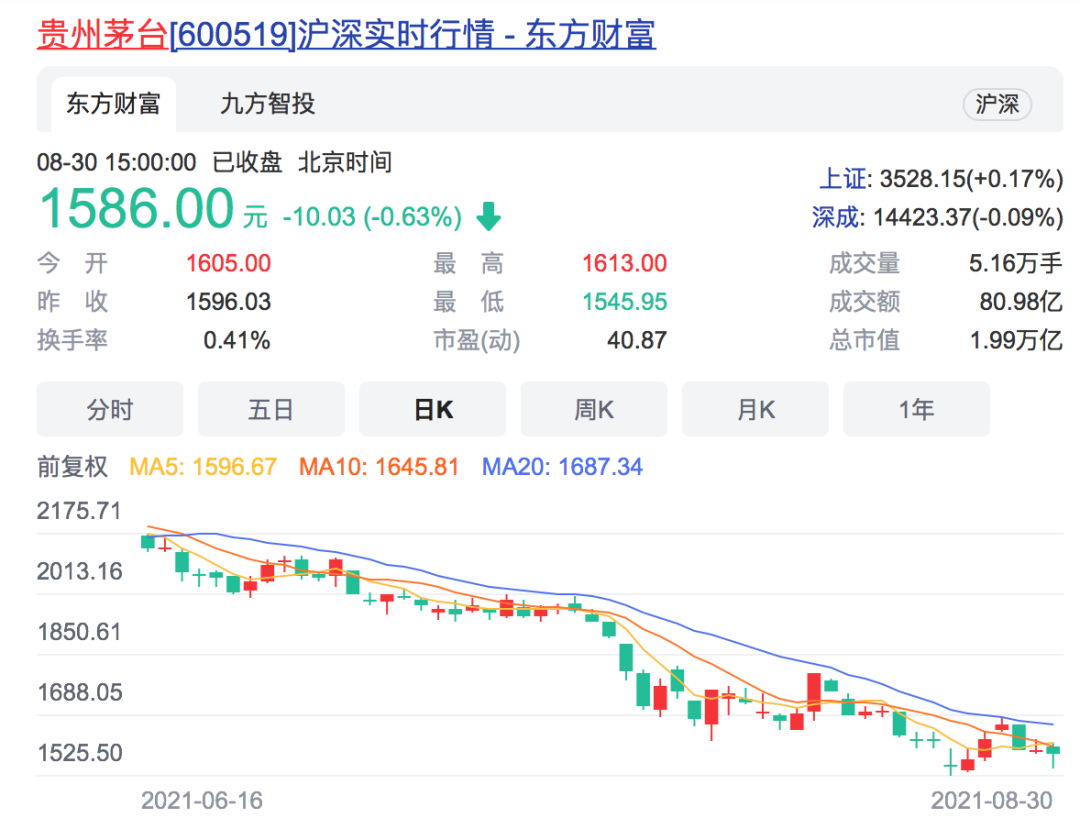Switch to the 东方财富 tab
The width and height of the screenshot is (1080, 829).
[112, 103]
